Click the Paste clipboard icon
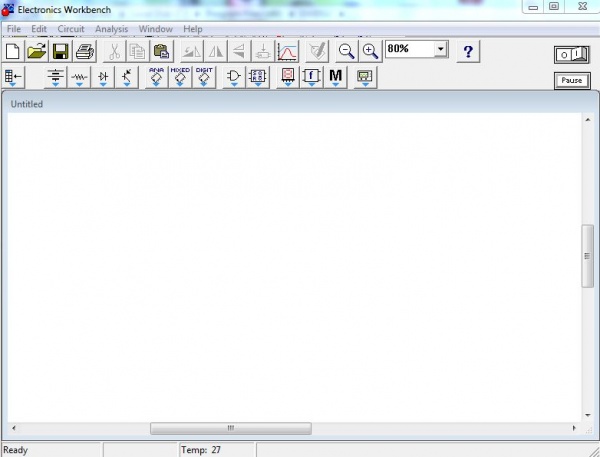Image resolution: width=600 pixels, height=457 pixels. pos(161,51)
